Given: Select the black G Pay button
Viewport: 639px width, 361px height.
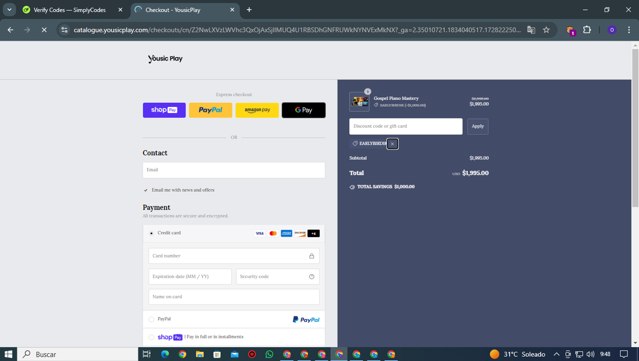Looking at the screenshot, I should click(x=304, y=110).
